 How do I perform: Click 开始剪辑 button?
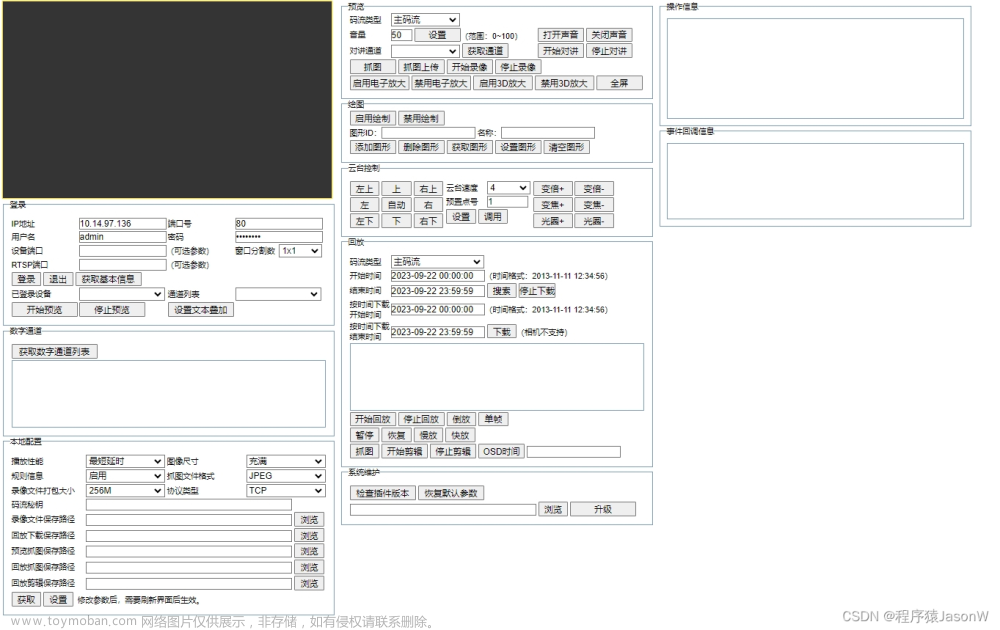click(404, 451)
